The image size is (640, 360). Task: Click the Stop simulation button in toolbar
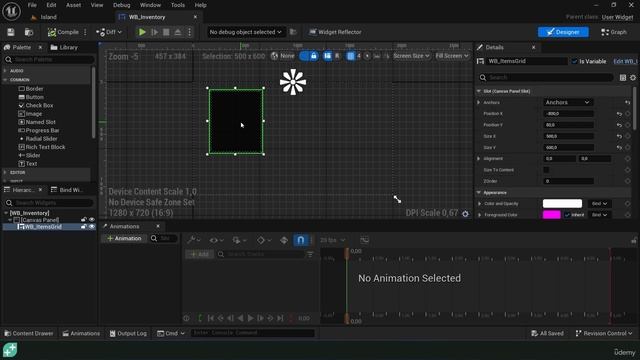(x=166, y=32)
